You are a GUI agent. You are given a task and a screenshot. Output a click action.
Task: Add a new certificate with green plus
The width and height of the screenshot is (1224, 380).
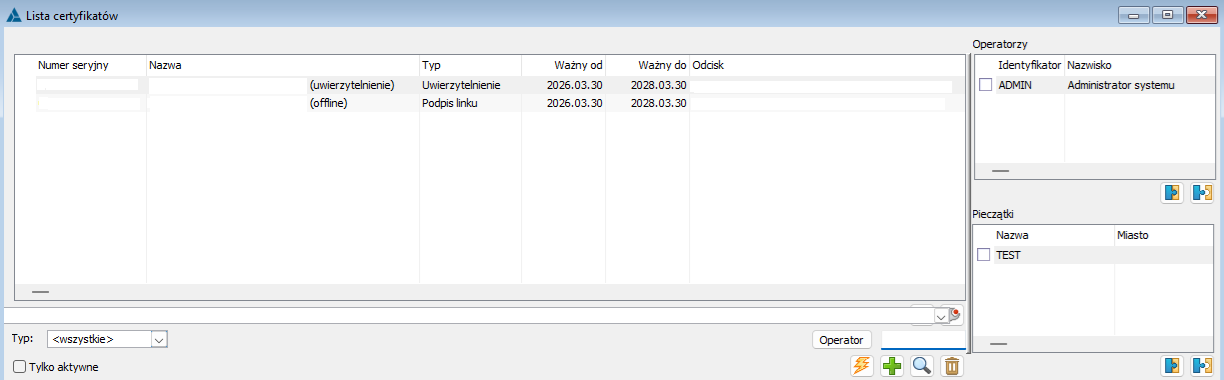pos(892,366)
